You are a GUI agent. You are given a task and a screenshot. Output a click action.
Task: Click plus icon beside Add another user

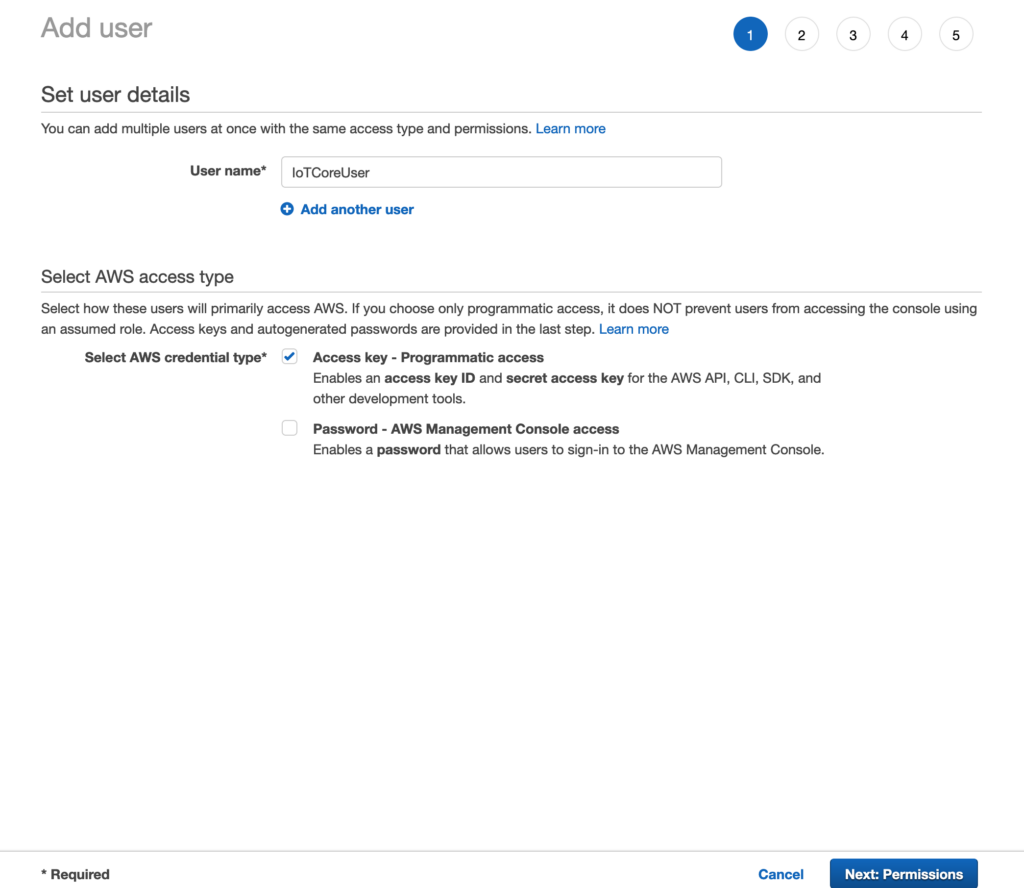(x=287, y=209)
